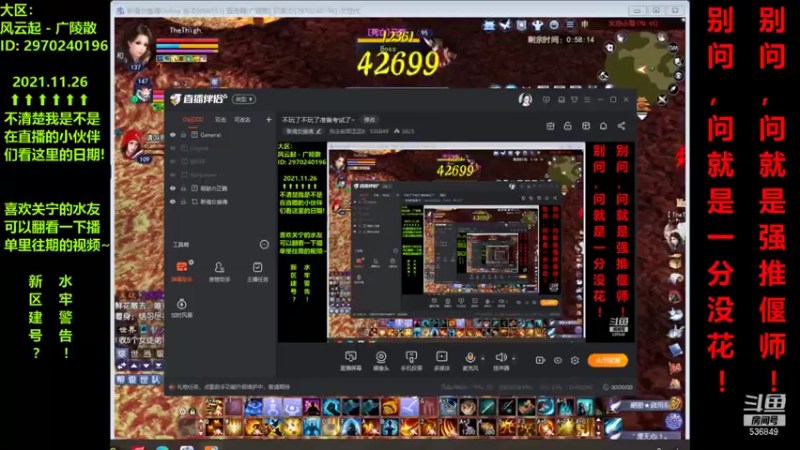Add a new scene with plus icon

tap(268, 119)
